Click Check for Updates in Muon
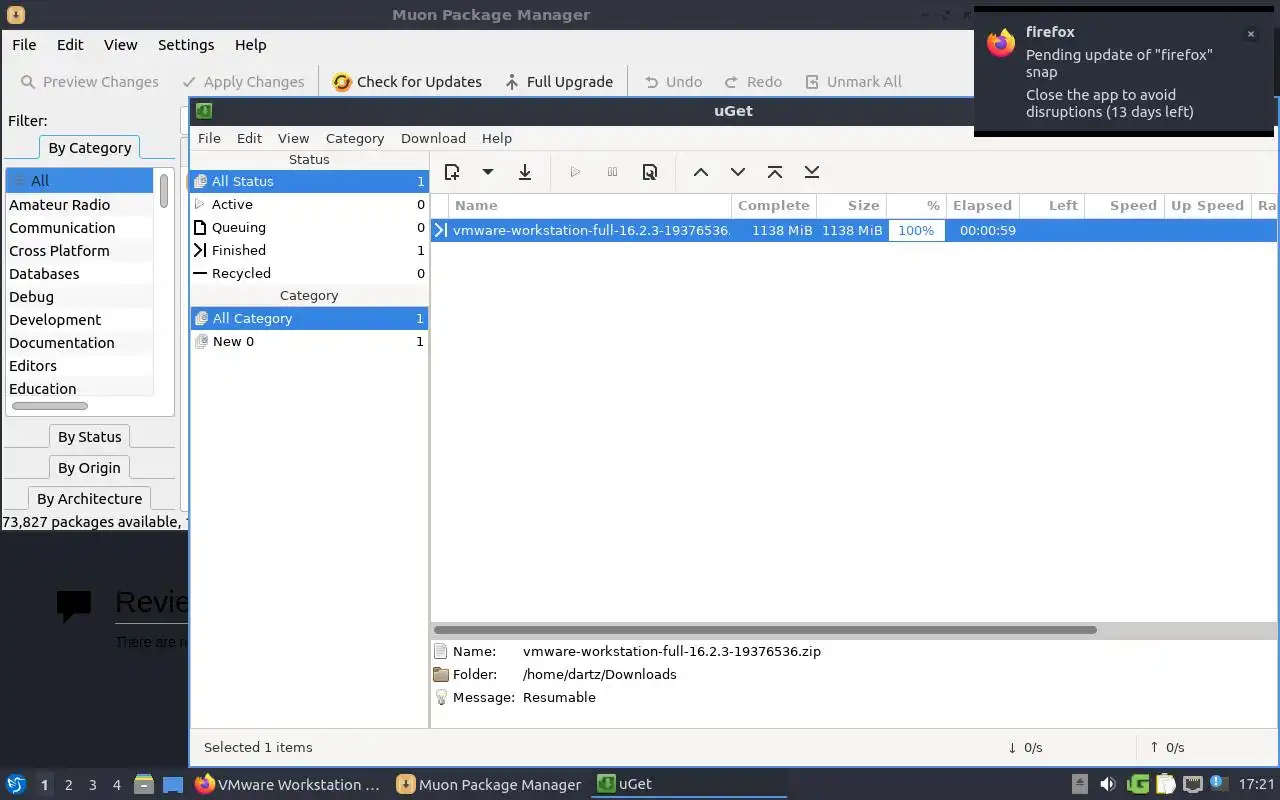 point(407,82)
